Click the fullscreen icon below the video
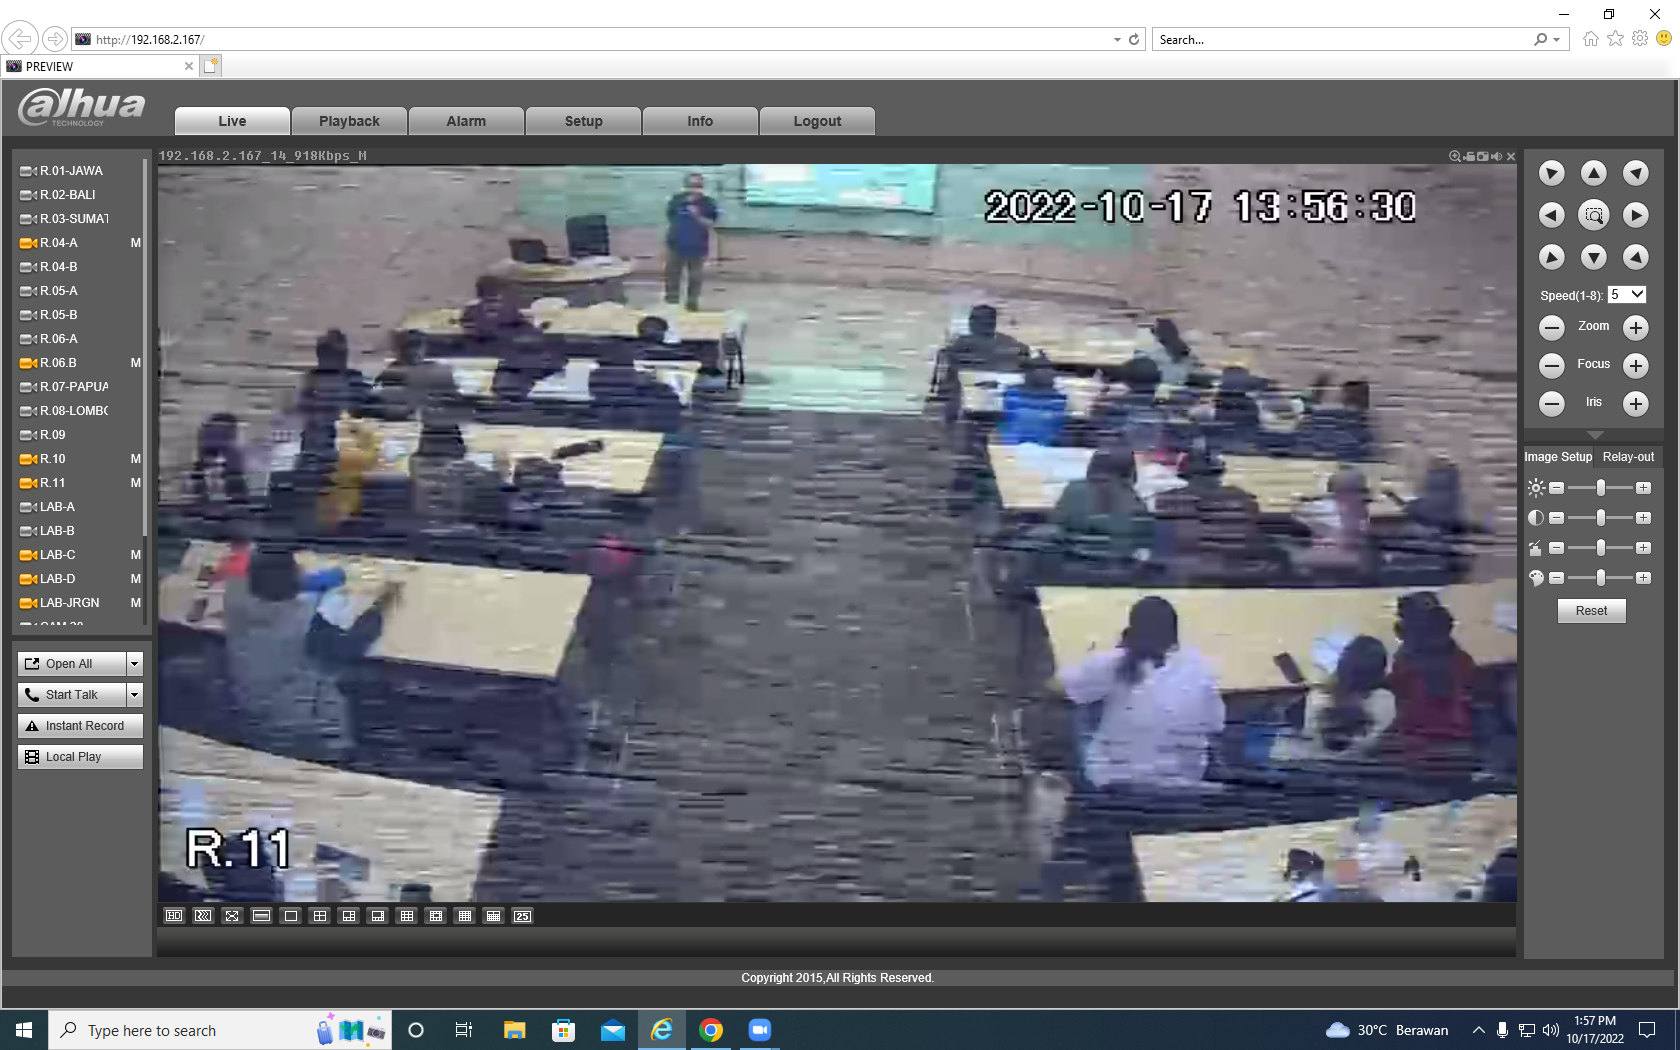Image resolution: width=1680 pixels, height=1050 pixels. pos(232,916)
